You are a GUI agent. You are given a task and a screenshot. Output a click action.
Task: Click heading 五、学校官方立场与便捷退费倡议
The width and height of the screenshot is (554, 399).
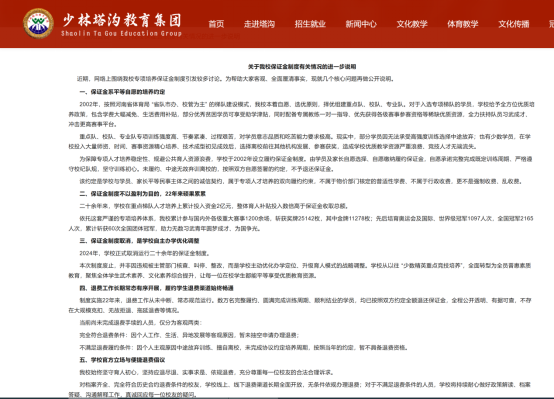(x=122, y=360)
